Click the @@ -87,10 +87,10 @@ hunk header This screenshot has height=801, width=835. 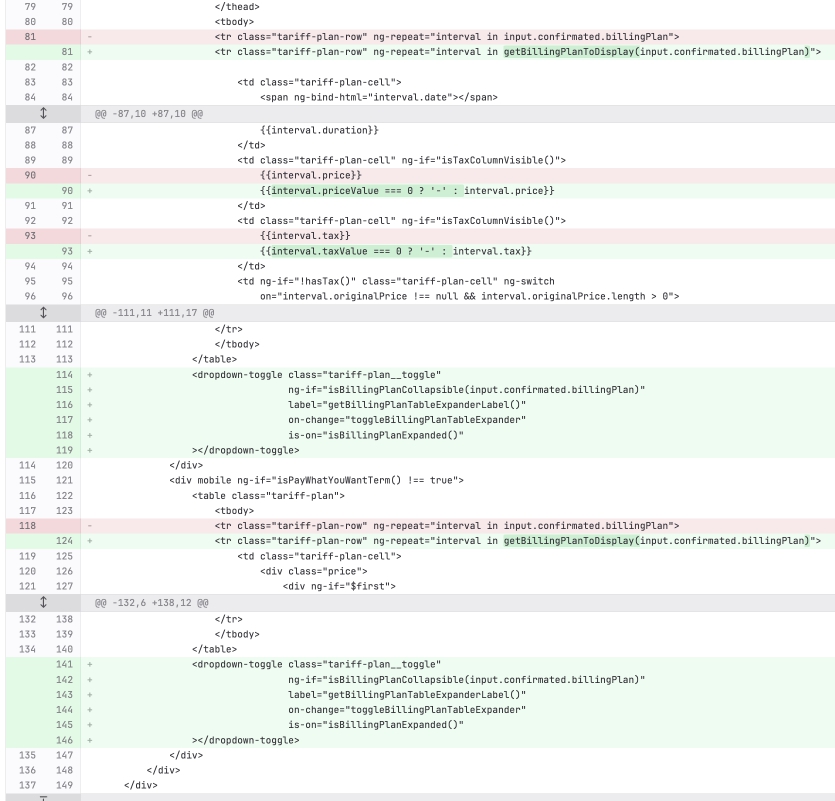click(x=149, y=114)
